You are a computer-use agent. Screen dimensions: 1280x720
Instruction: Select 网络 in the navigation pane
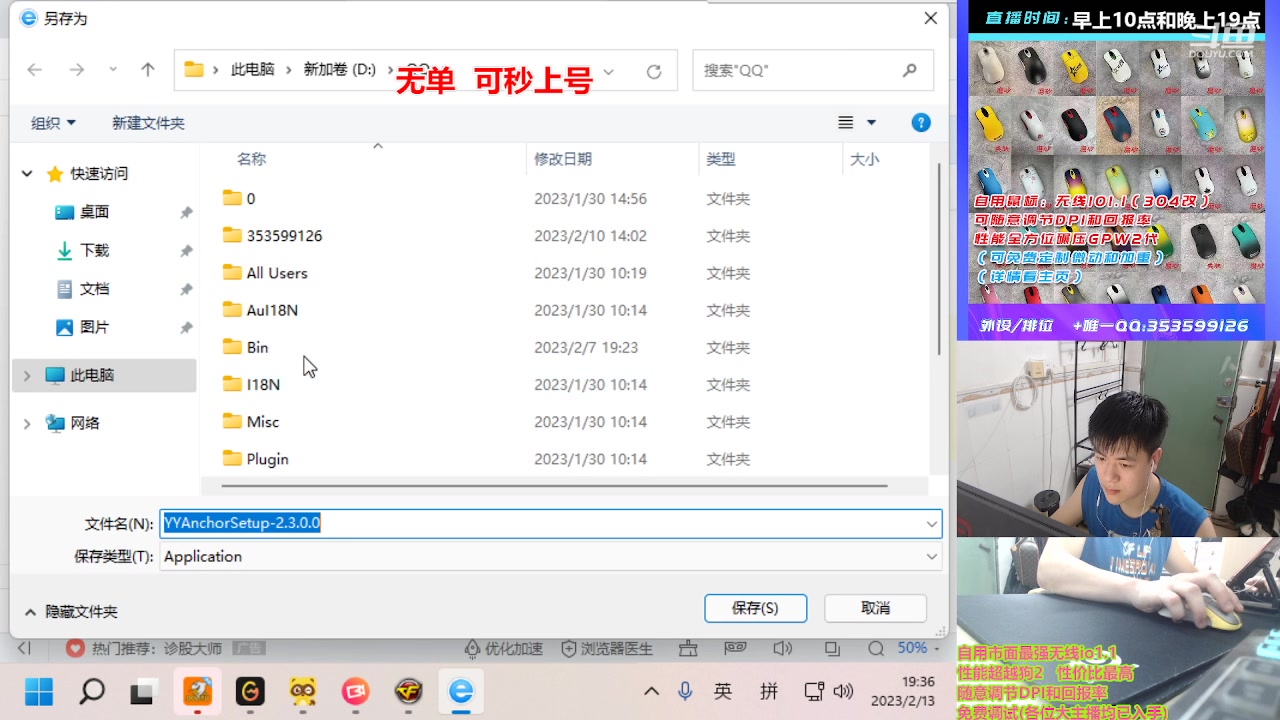84,423
